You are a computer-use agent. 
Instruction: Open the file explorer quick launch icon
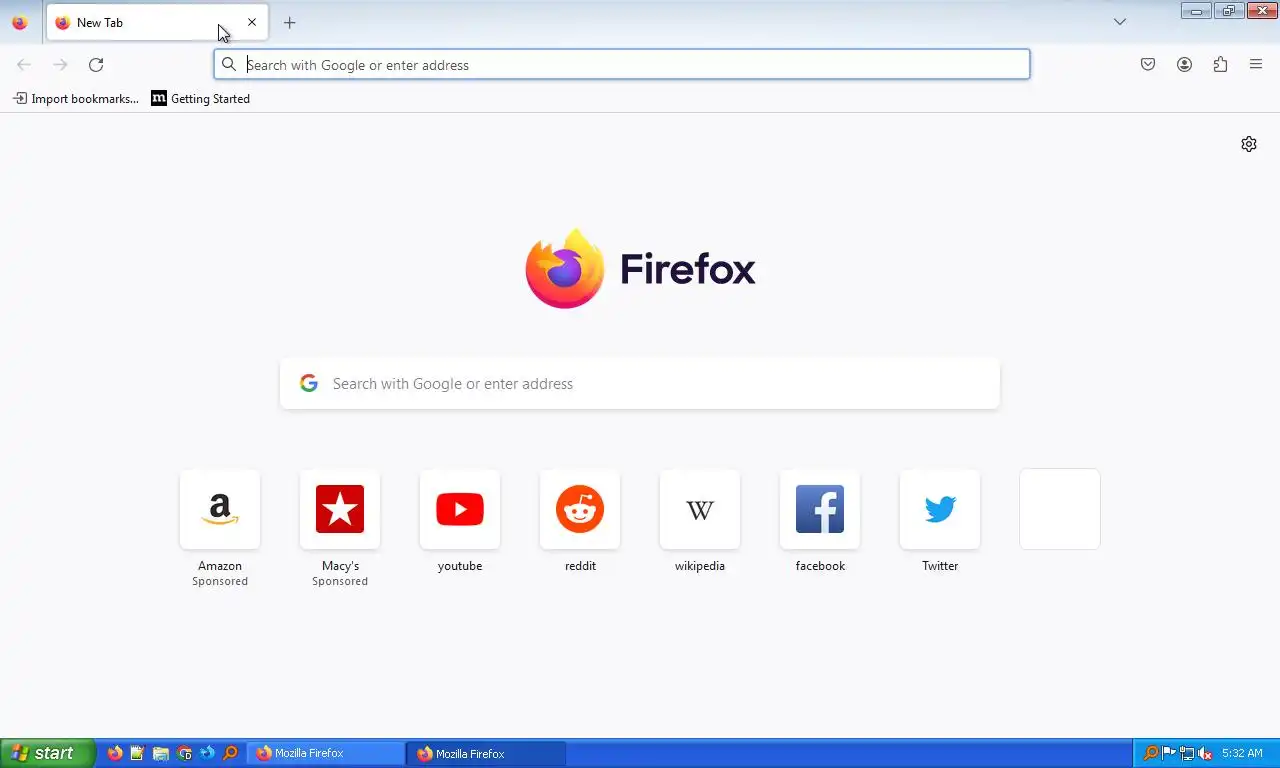point(161,753)
